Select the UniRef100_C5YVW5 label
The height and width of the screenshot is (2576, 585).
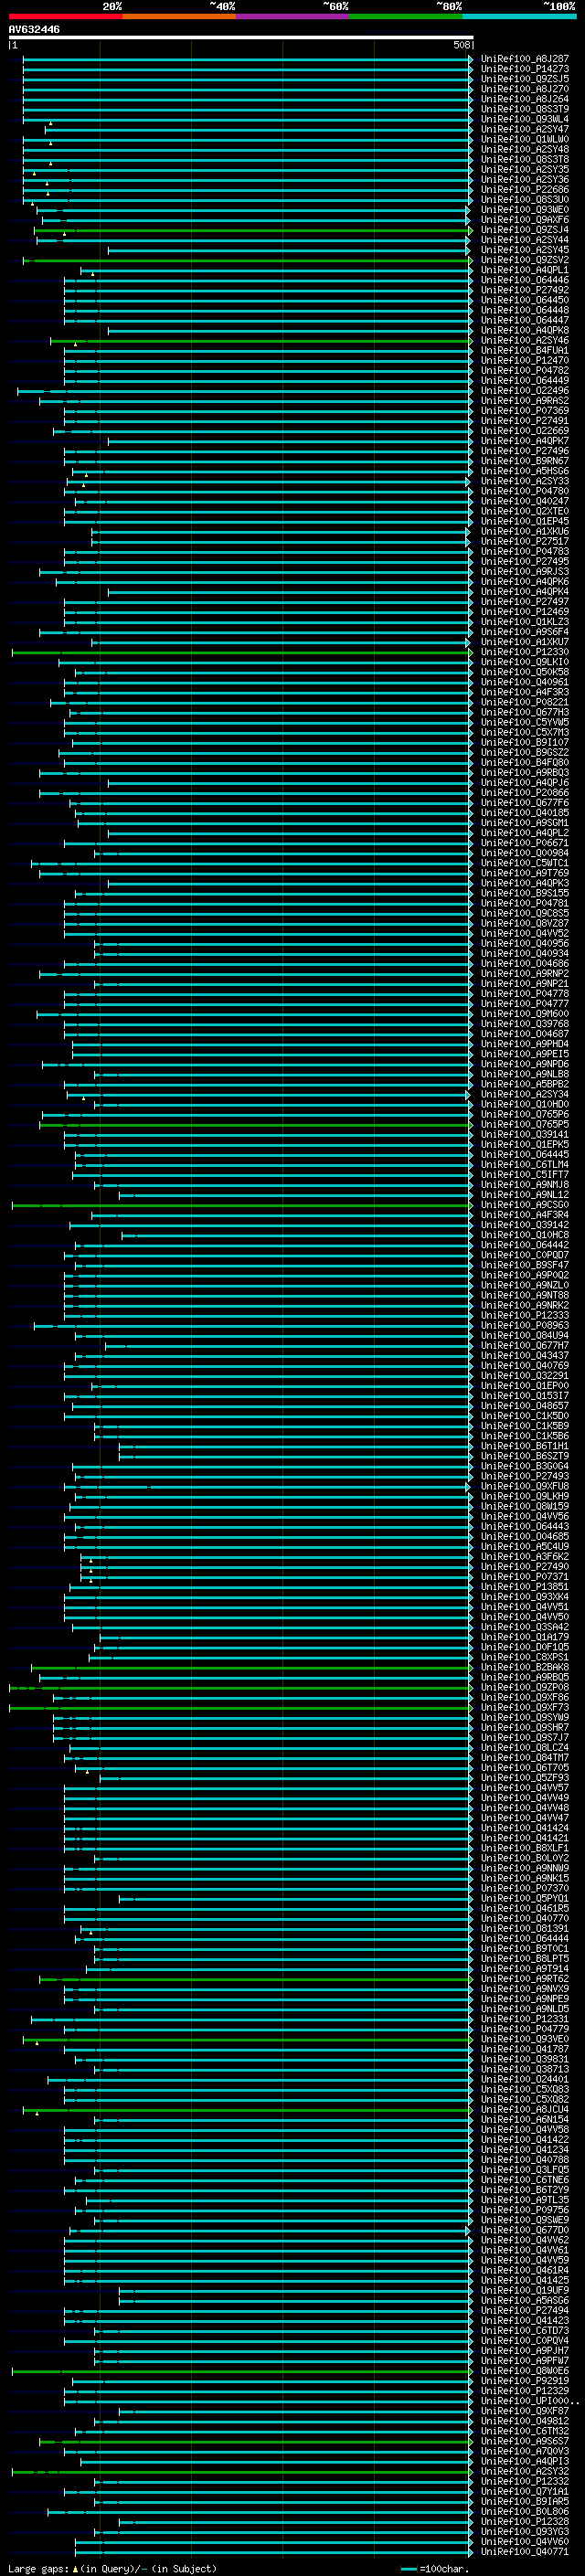[524, 722]
